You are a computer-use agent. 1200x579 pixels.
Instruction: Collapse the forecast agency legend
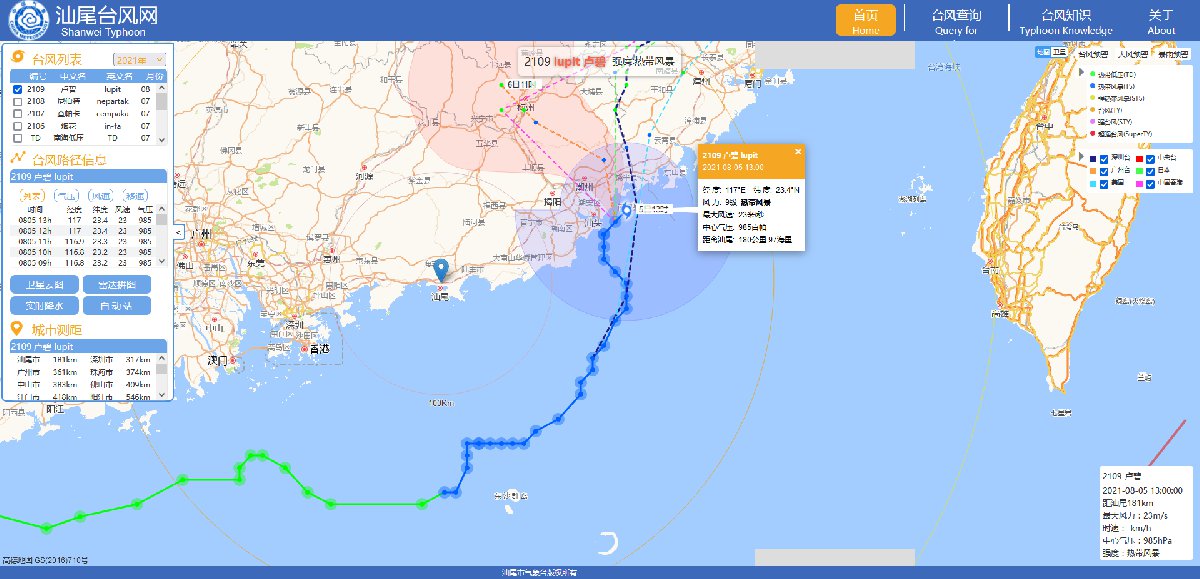coord(1081,157)
